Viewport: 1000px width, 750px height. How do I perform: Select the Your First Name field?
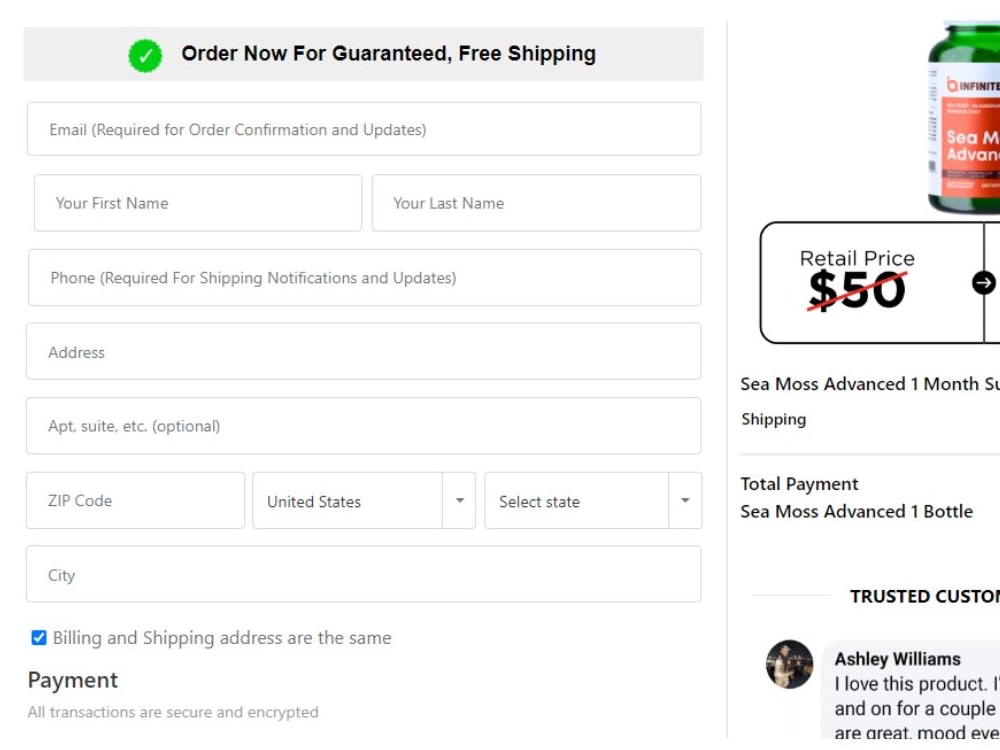(197, 203)
